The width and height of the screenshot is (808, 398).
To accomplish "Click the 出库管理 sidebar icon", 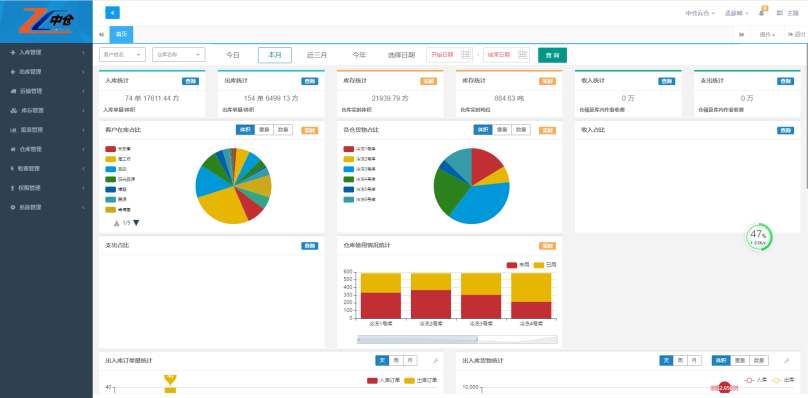I will tap(12, 72).
